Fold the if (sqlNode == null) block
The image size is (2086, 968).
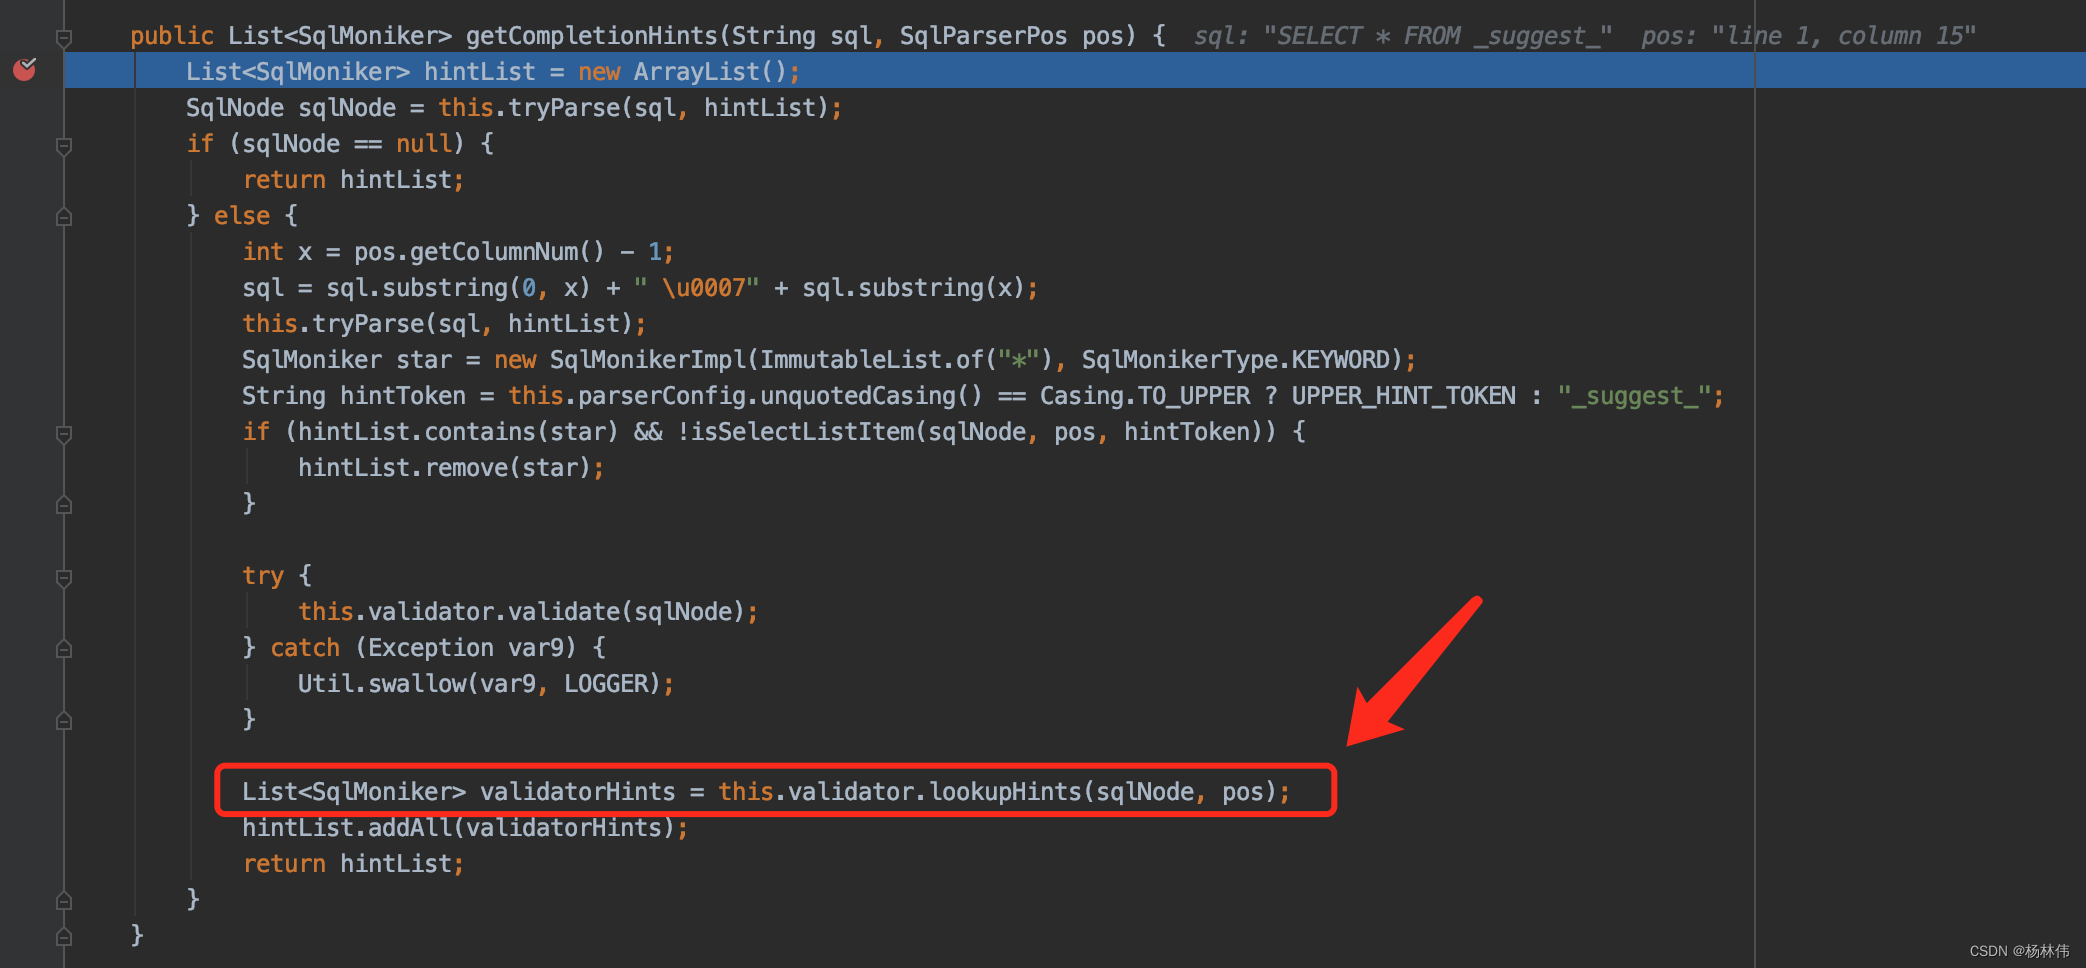click(x=64, y=146)
